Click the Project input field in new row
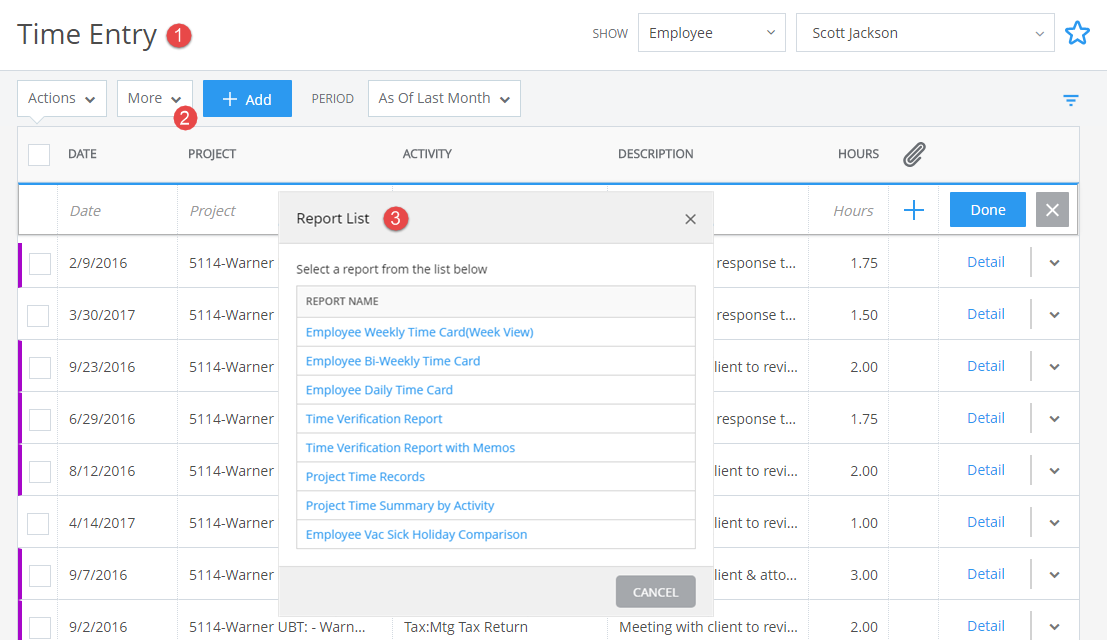1107x640 pixels. coord(229,210)
